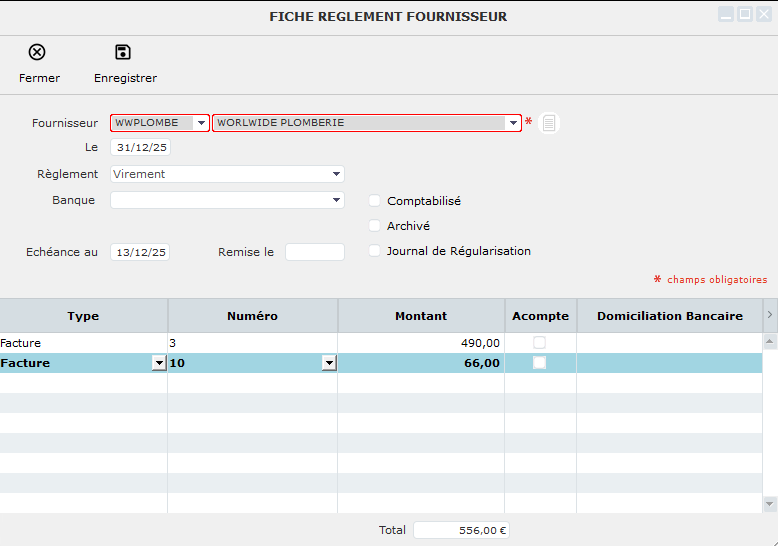Image resolution: width=778 pixels, height=546 pixels.
Task: Tick Acompte checkbox for invoice 3
Action: pyautogui.click(x=540, y=343)
